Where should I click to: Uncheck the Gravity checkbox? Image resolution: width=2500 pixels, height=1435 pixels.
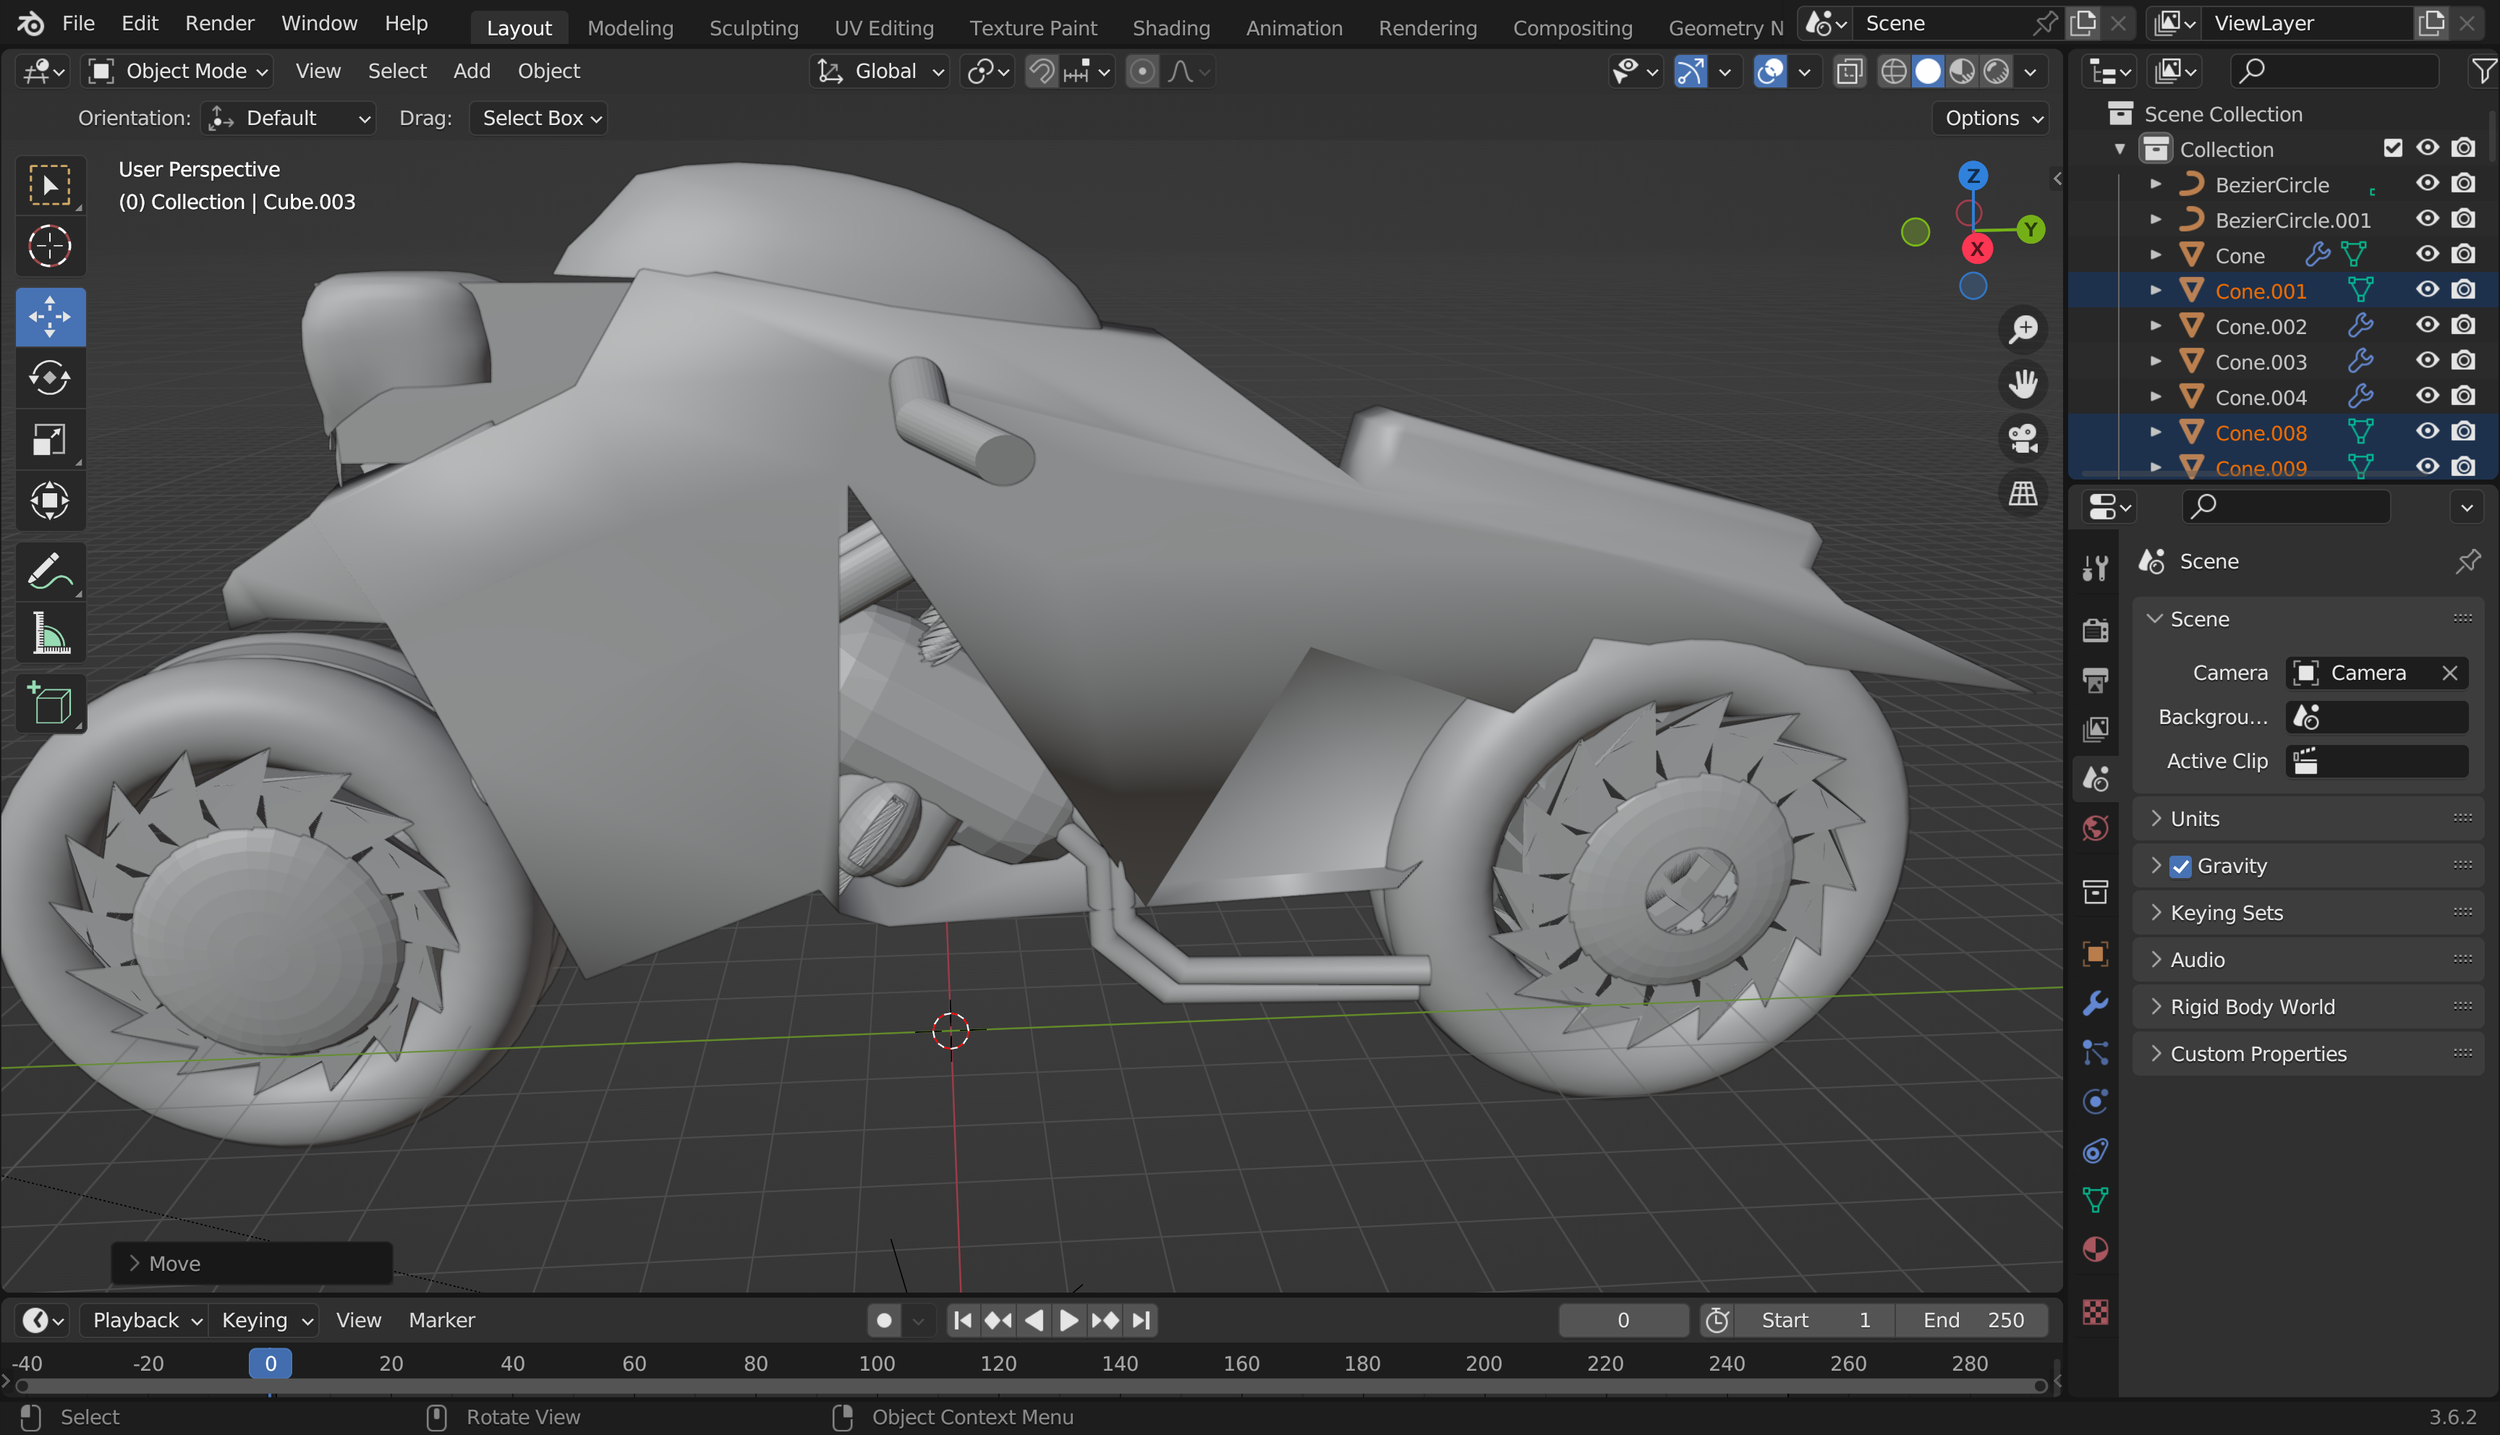point(2181,866)
